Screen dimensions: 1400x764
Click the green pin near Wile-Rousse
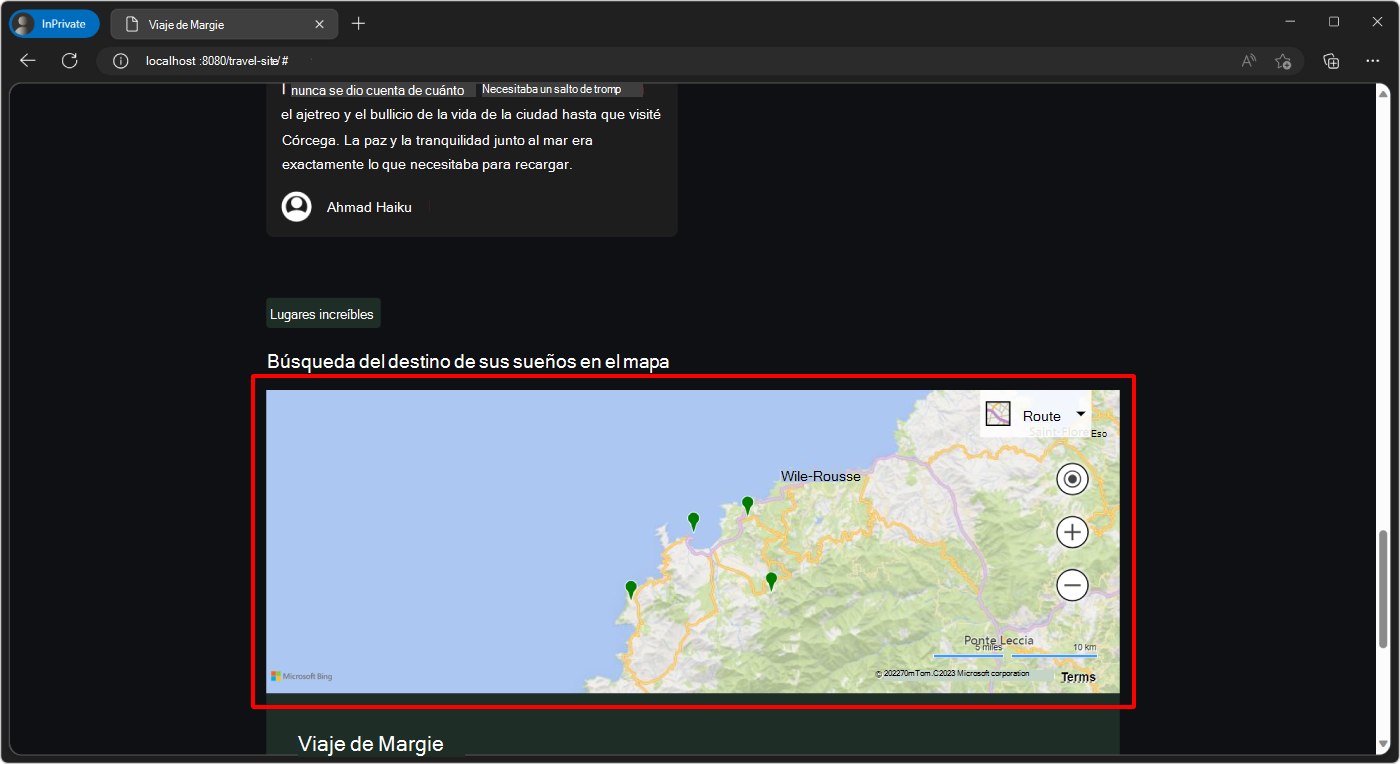tap(748, 505)
